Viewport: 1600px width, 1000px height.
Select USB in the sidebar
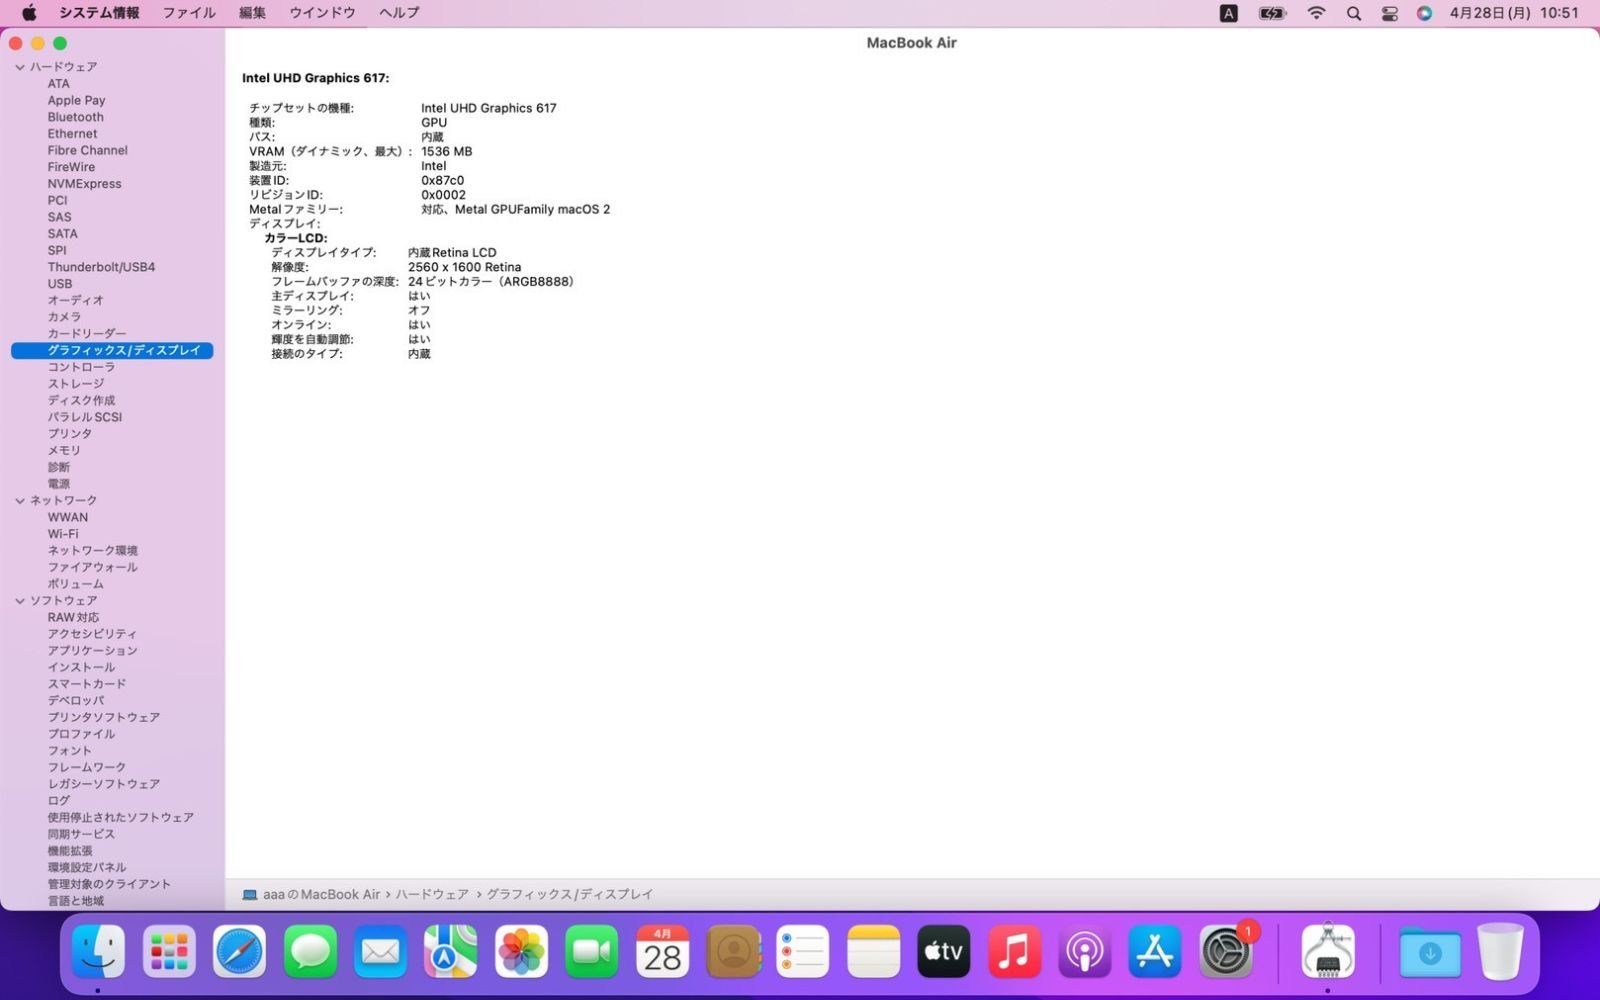coord(60,284)
